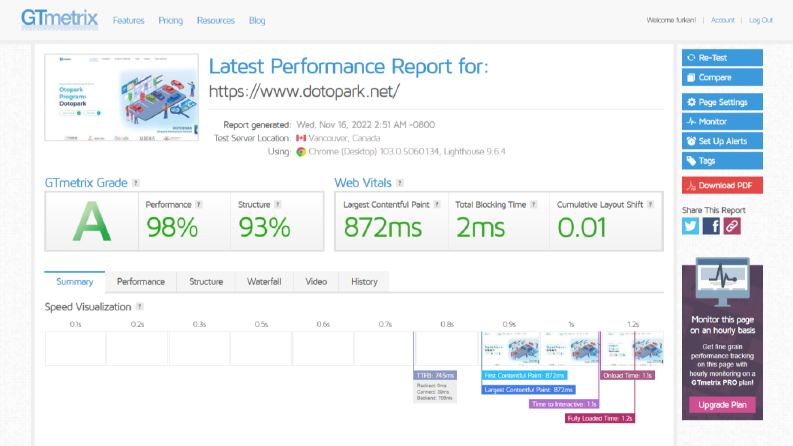Switch to the Structure tab
Image resolution: width=793 pixels, height=446 pixels.
pyautogui.click(x=206, y=282)
